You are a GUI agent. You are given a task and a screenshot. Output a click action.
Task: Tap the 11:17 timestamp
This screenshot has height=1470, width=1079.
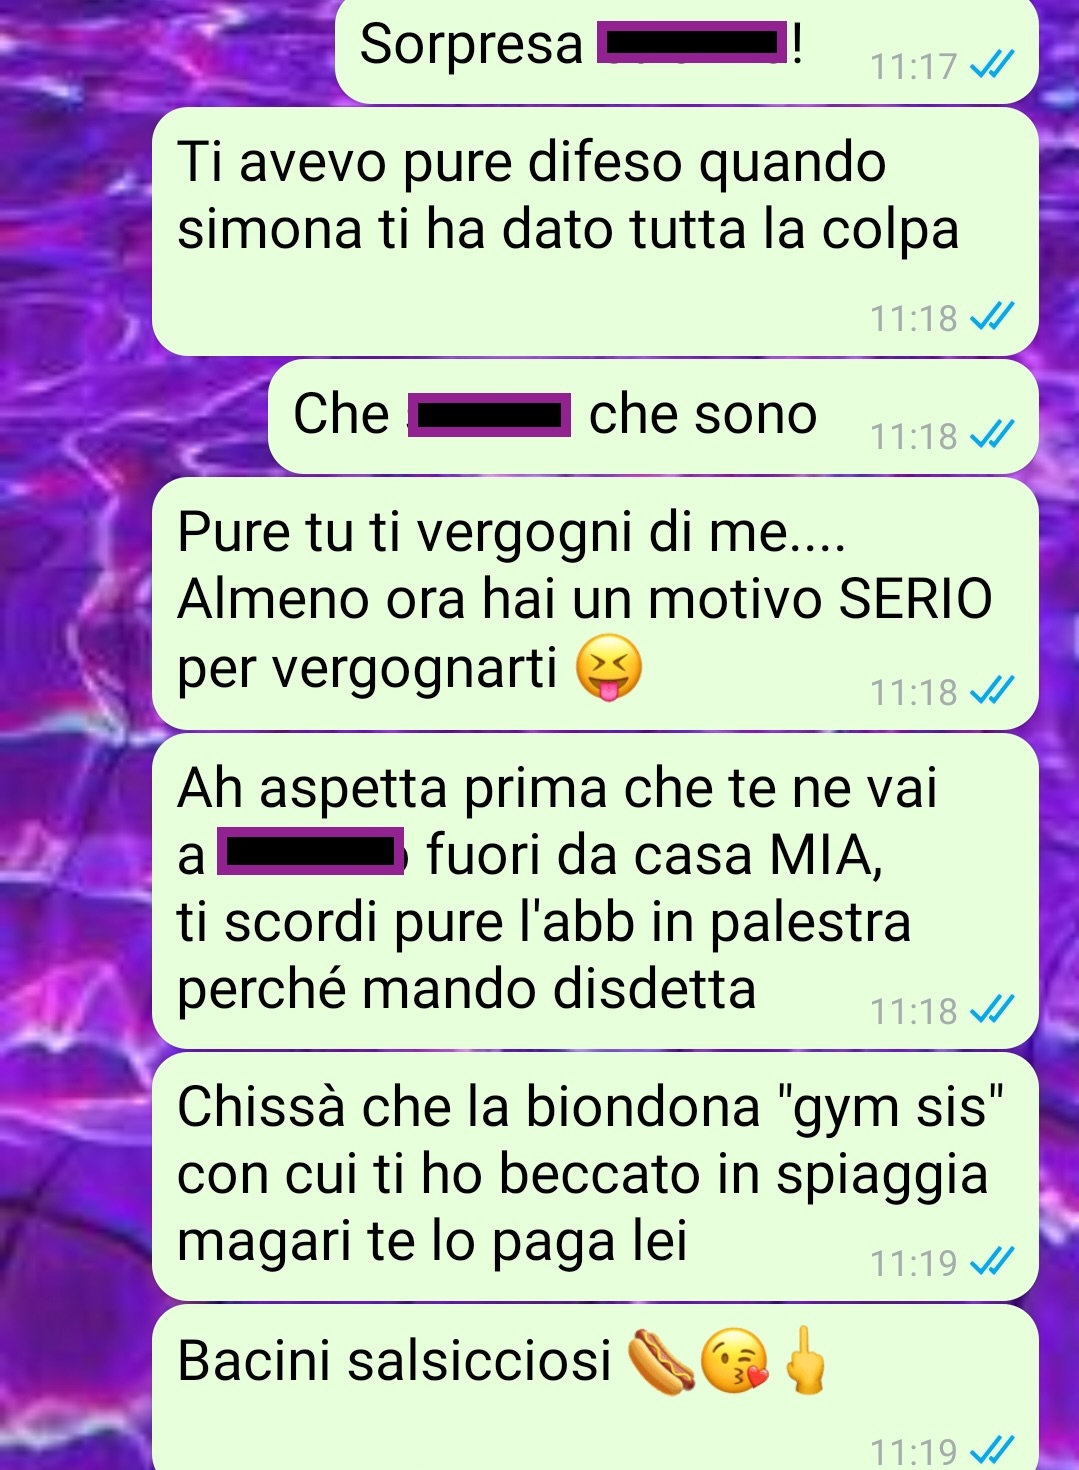[x=914, y=67]
